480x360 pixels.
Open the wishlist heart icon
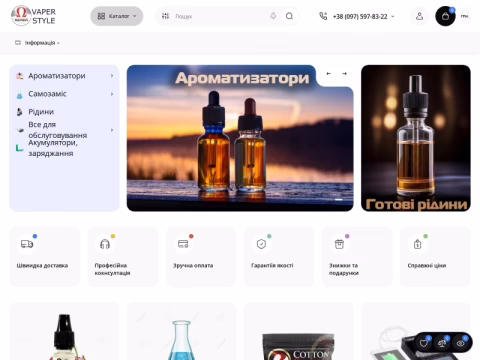point(424,343)
